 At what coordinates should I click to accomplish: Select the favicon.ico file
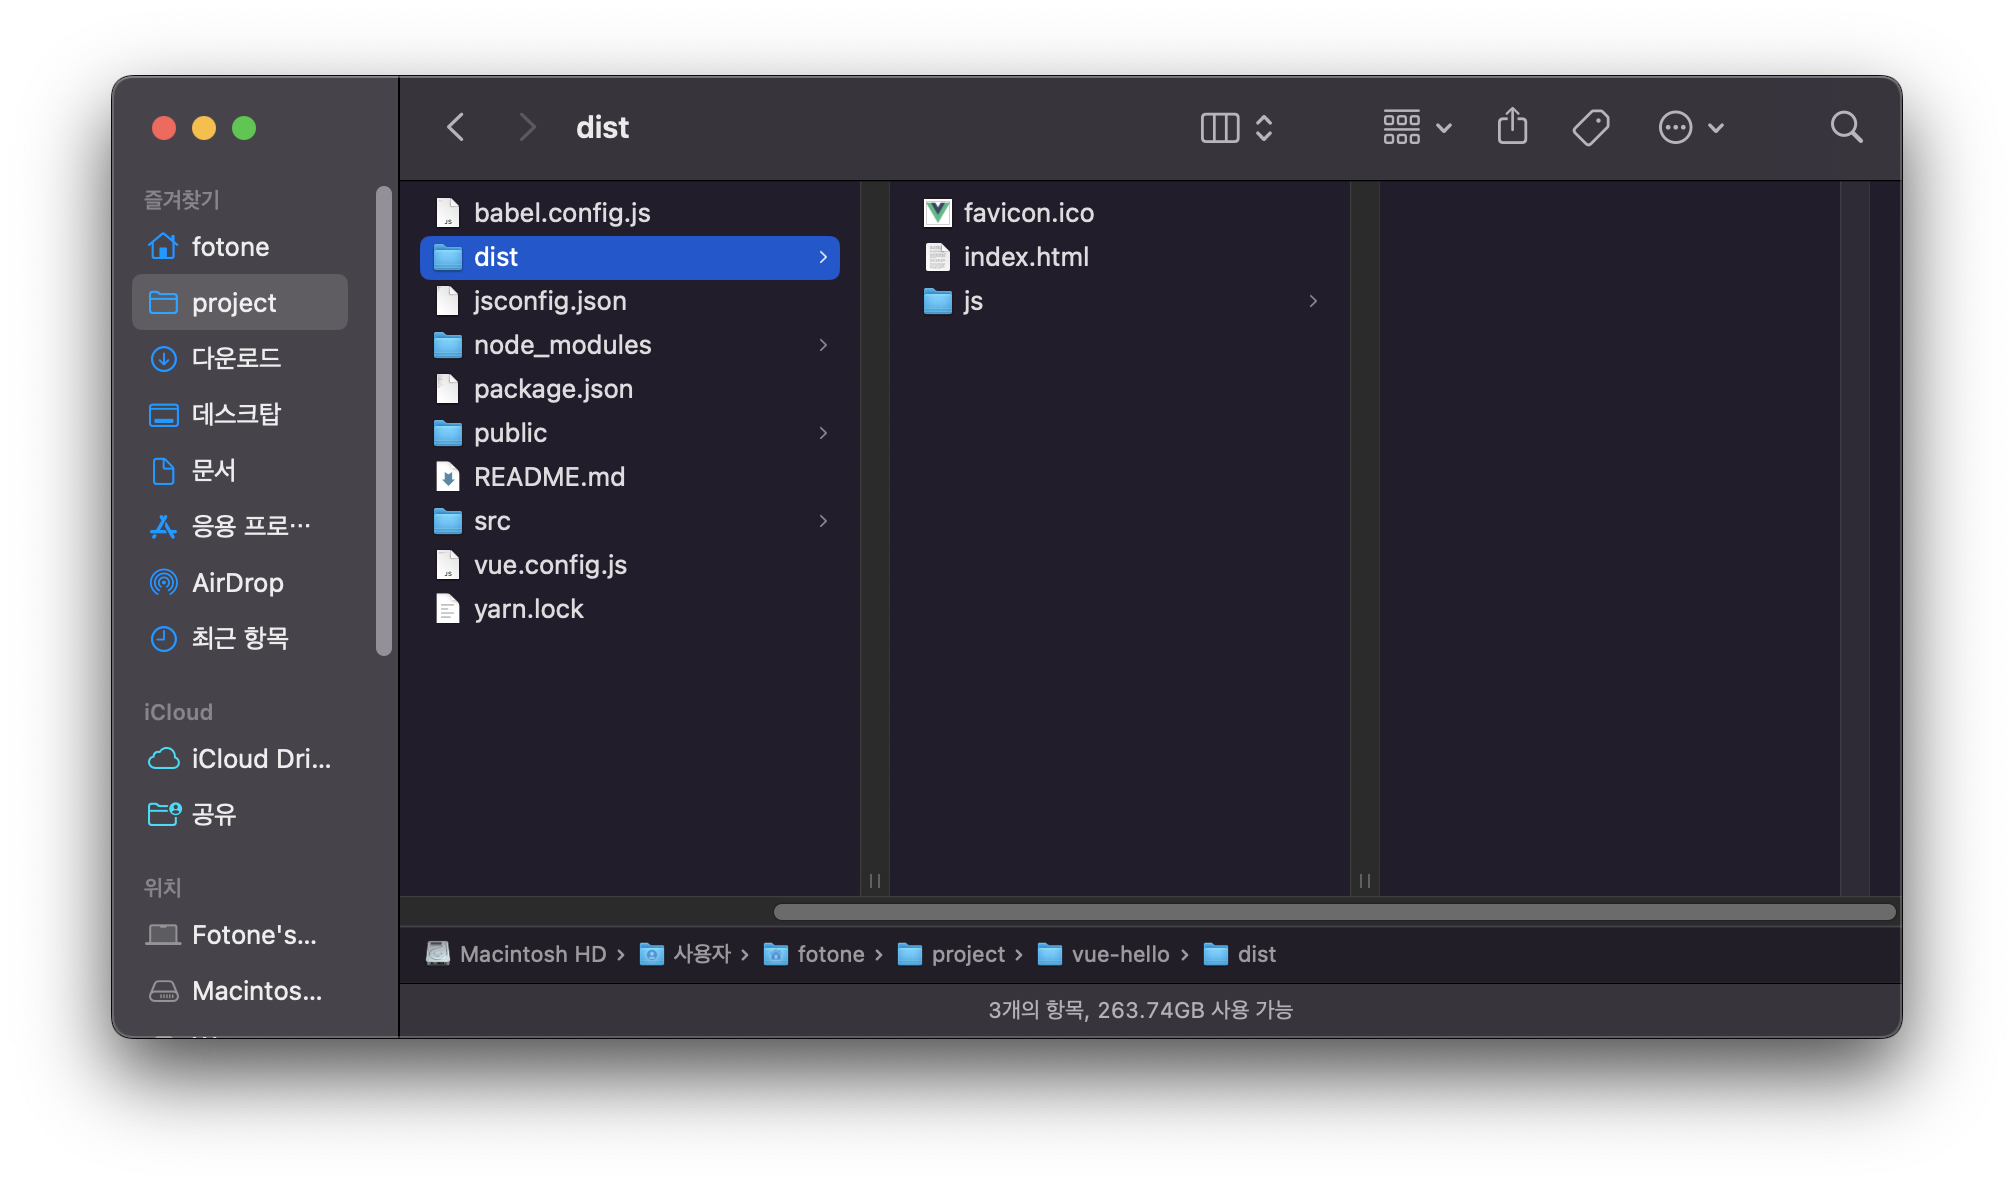tap(1120, 212)
